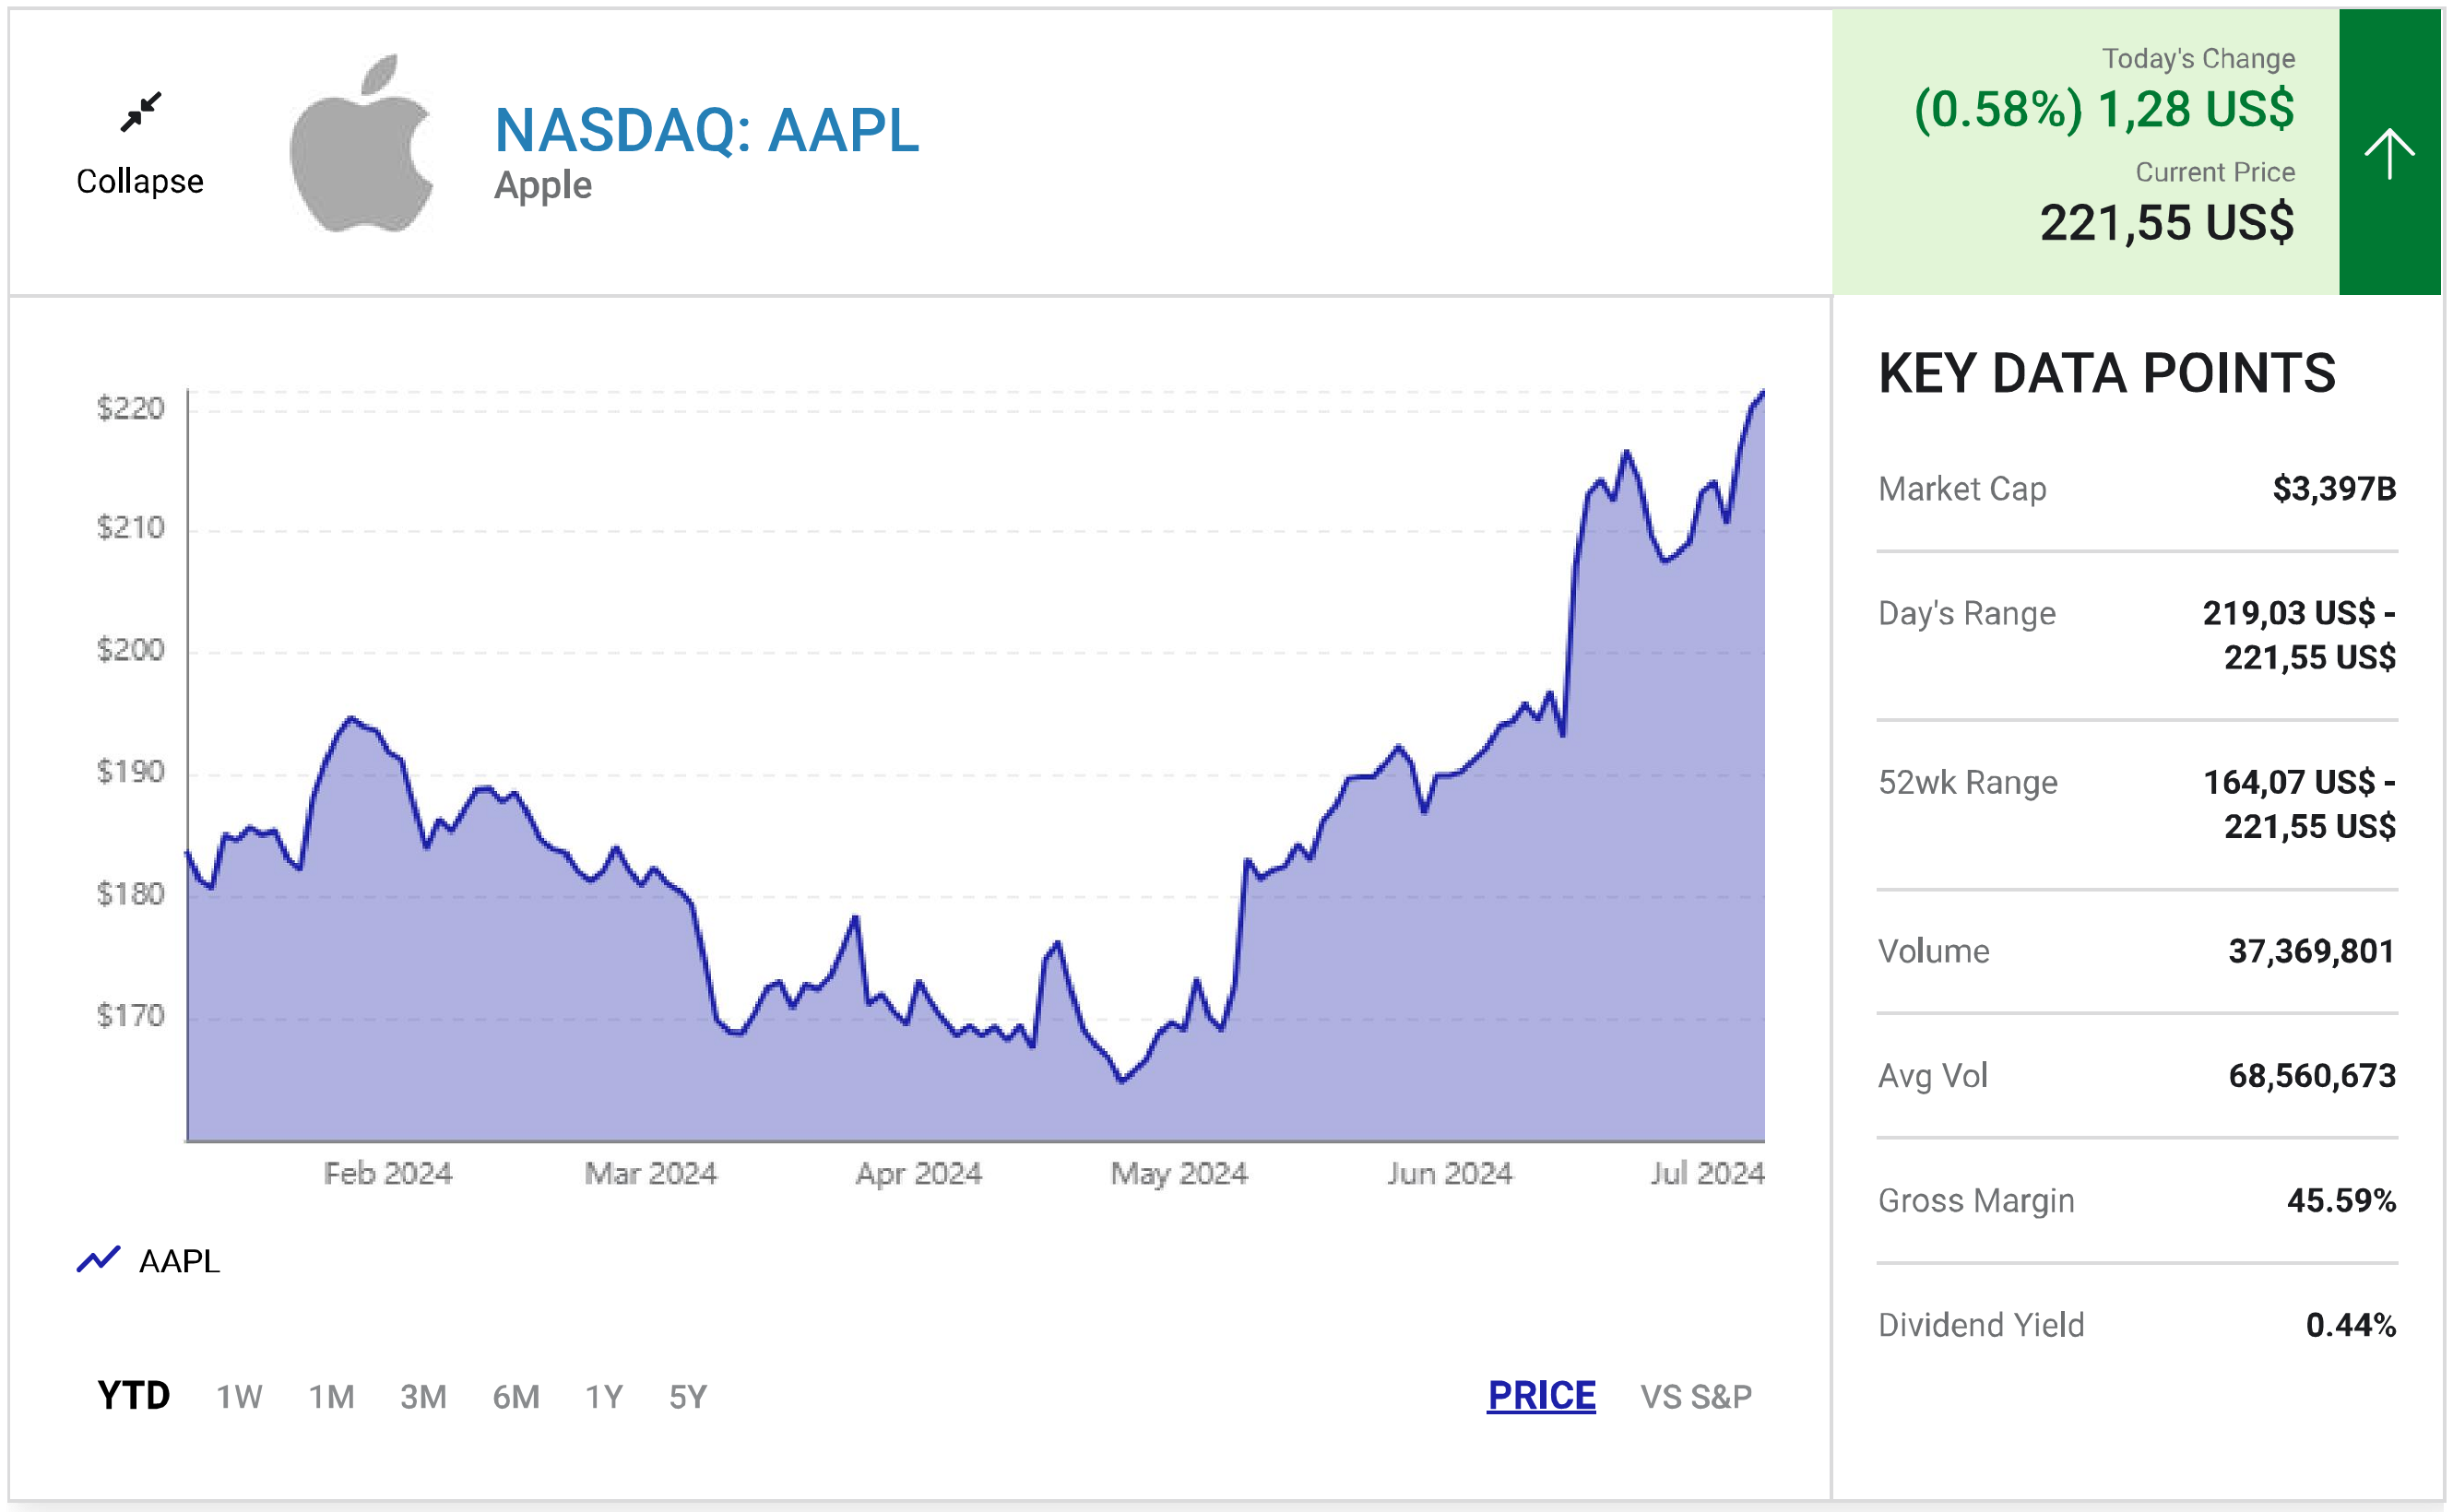
Task: Switch to the 6M time range
Action: tap(516, 1396)
